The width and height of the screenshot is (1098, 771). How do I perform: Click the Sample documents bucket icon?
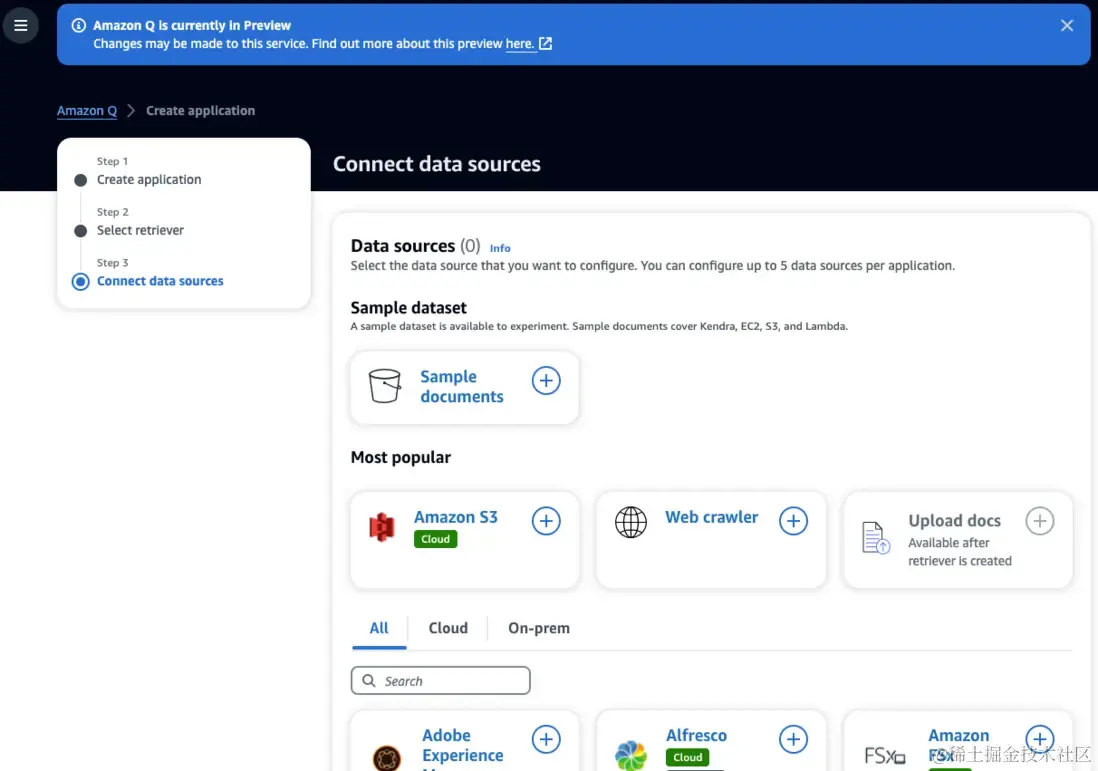(x=384, y=386)
